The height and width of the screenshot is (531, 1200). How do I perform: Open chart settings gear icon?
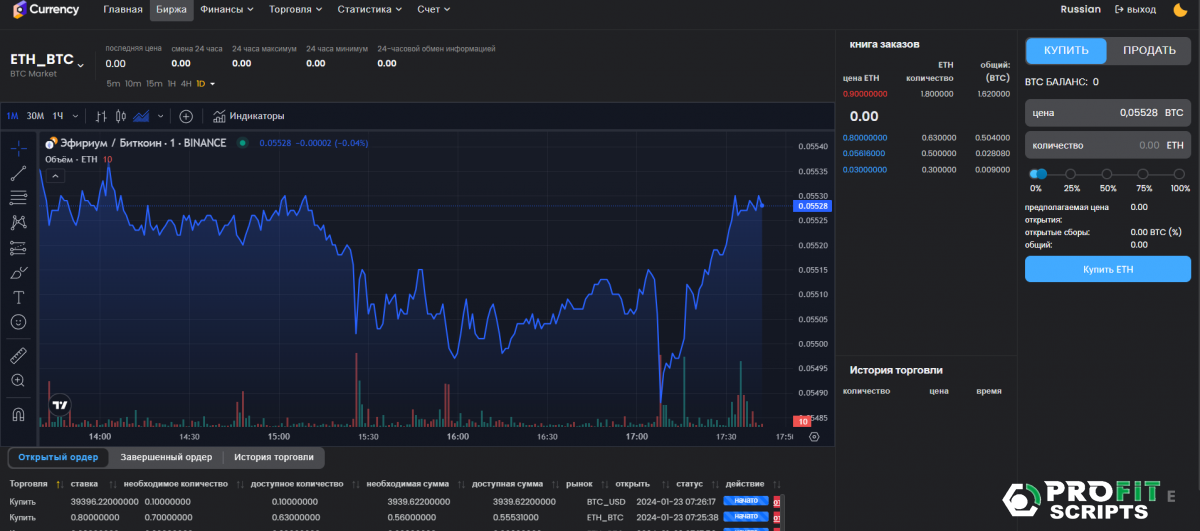pyautogui.click(x=814, y=437)
